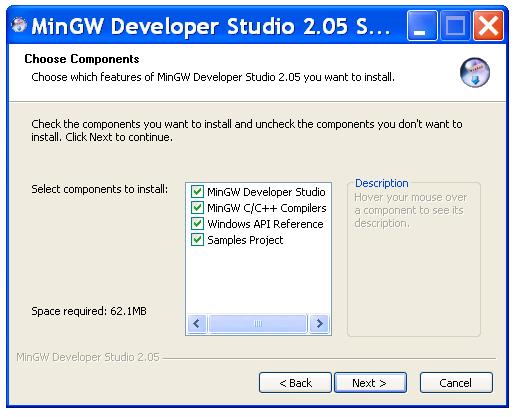The height and width of the screenshot is (417, 517).
Task: Uncheck the MinGW Developer Studio component
Action: point(197,192)
